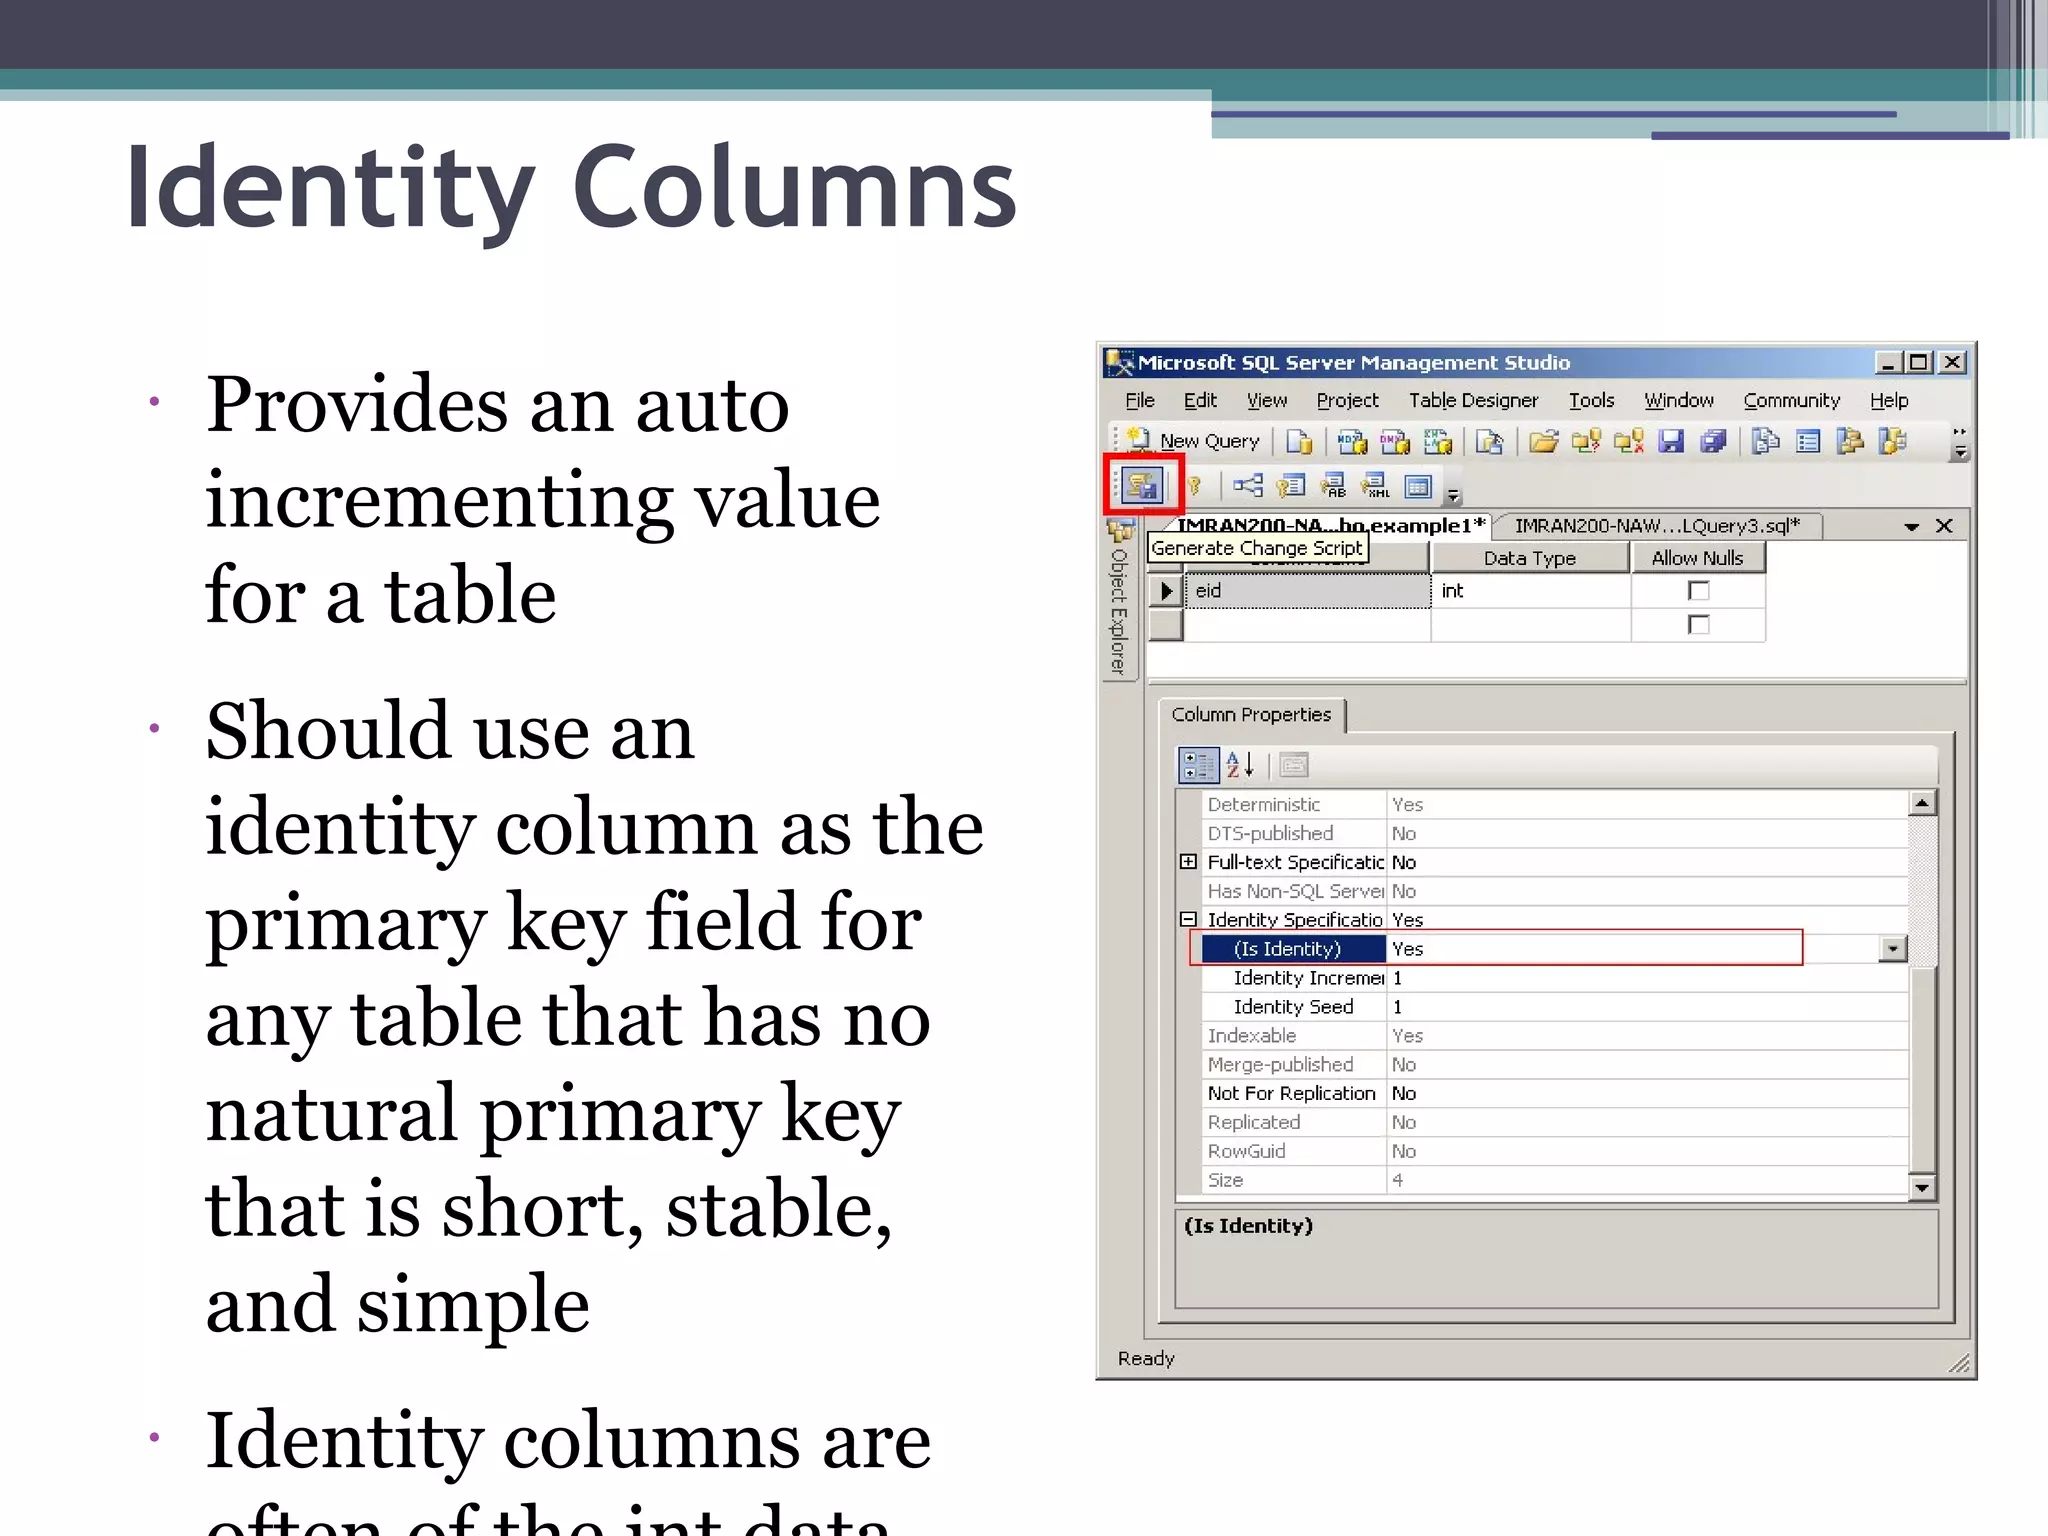This screenshot has height=1536, width=2048.
Task: Click the Allow Nulls column header
Action: click(1698, 558)
